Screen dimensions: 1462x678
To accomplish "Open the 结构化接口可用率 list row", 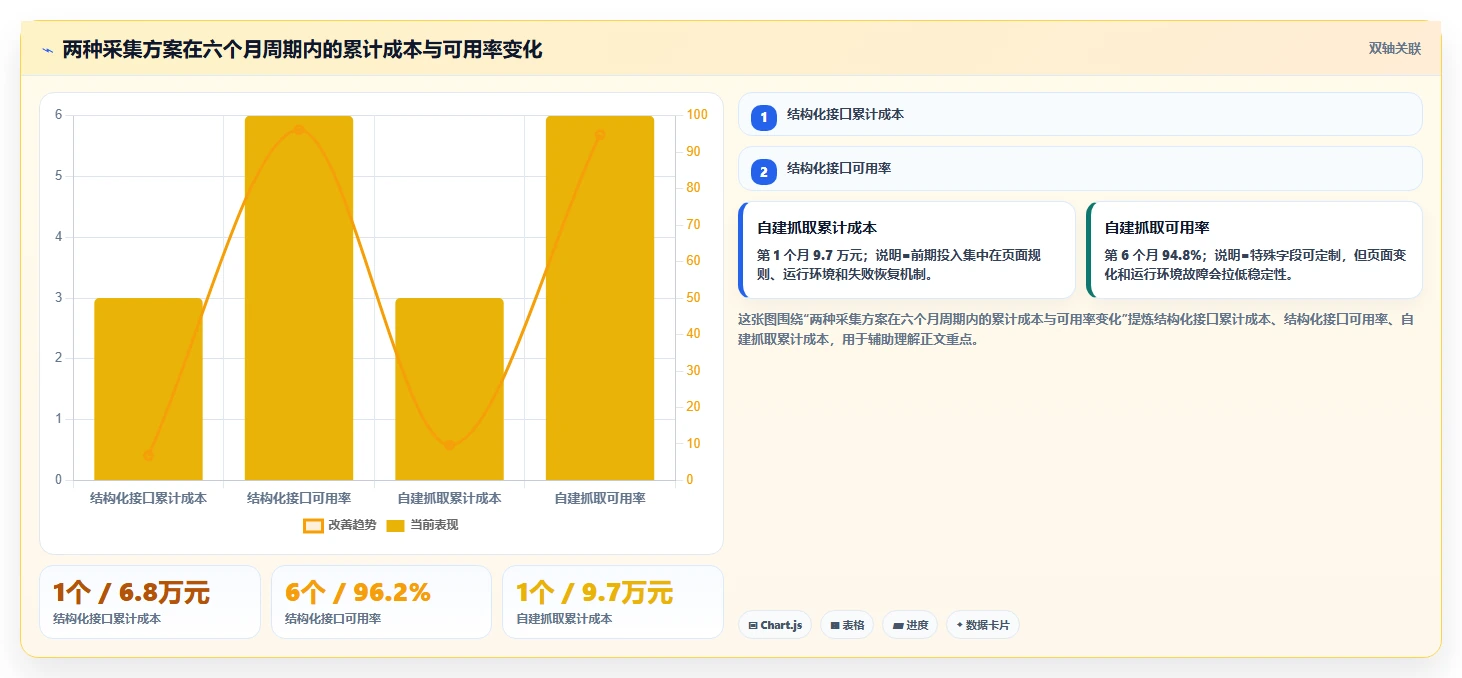I will tap(1080, 168).
